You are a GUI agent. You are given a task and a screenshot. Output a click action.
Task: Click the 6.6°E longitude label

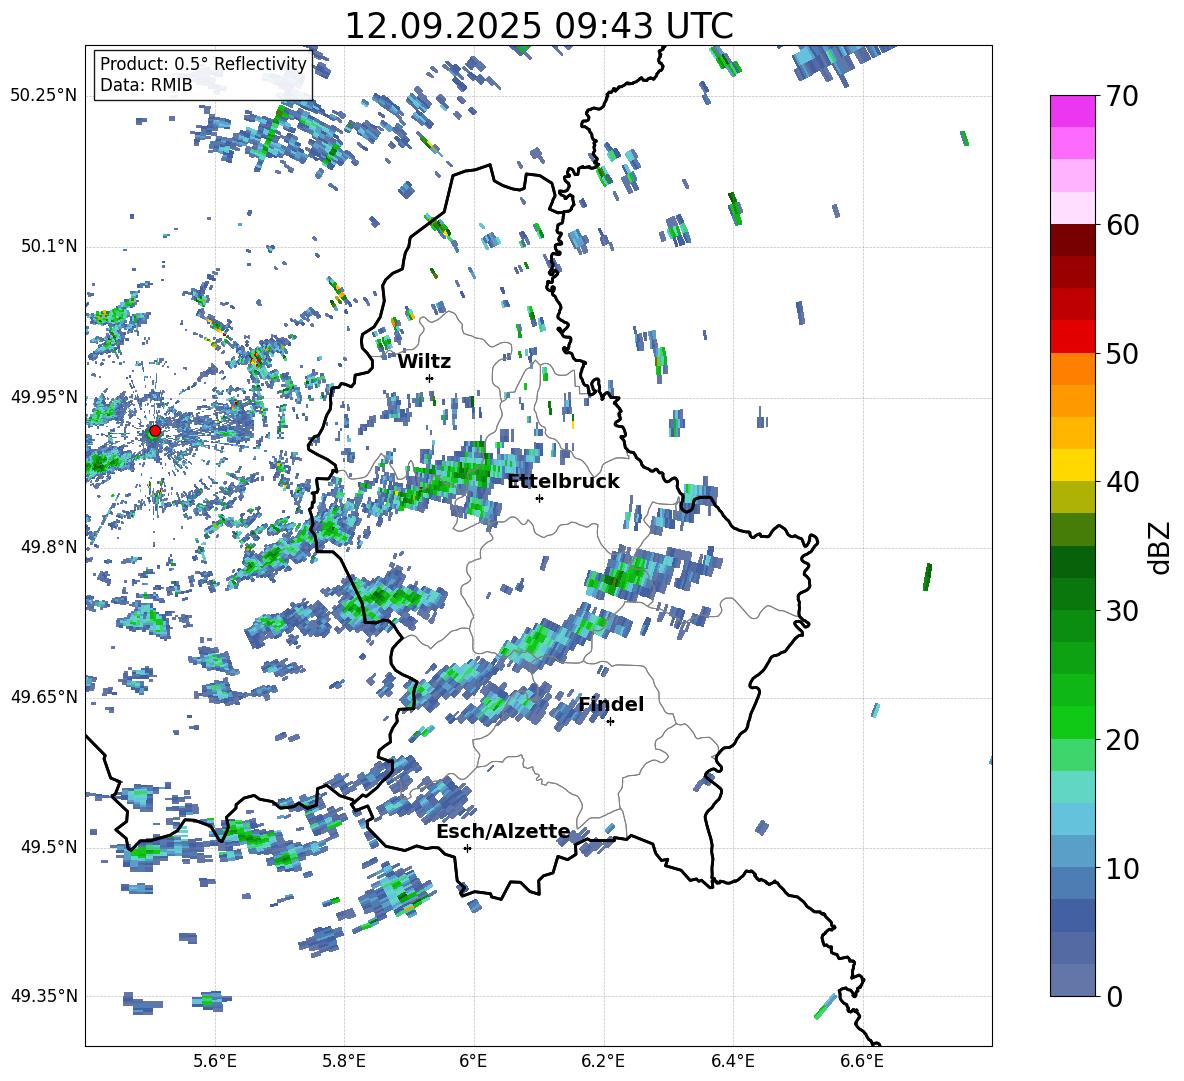click(862, 1061)
